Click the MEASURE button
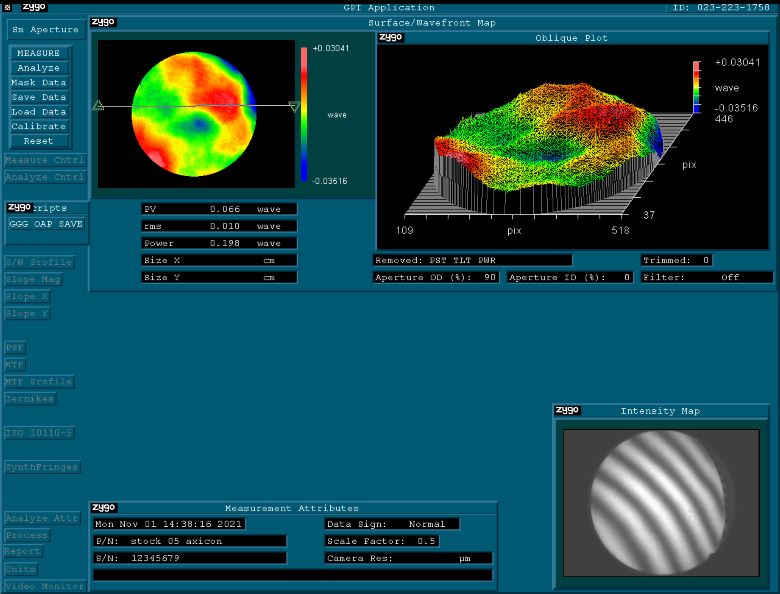Viewport: 780px width, 594px height. coord(38,53)
